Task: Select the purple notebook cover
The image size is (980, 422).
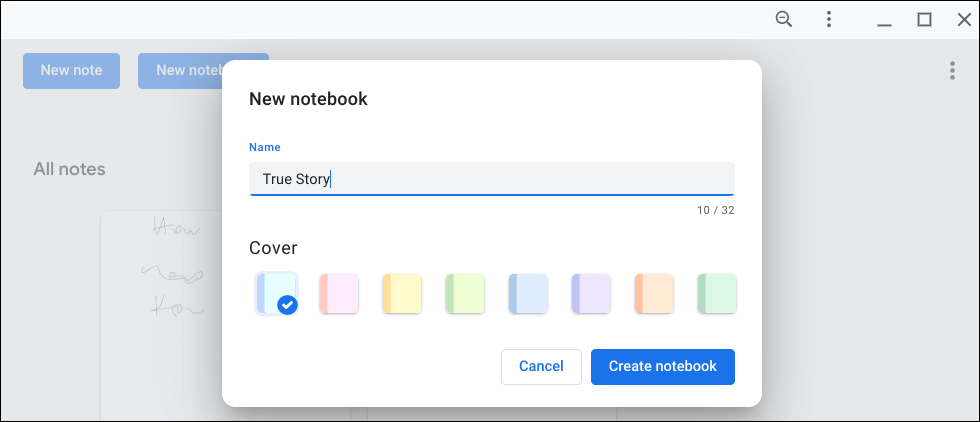Action: click(591, 293)
